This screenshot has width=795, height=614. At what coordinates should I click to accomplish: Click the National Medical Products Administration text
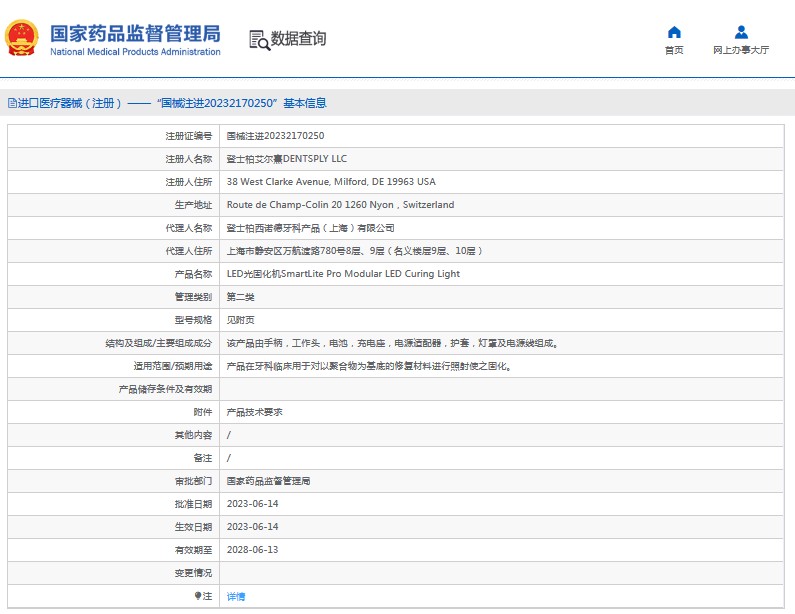[x=135, y=52]
